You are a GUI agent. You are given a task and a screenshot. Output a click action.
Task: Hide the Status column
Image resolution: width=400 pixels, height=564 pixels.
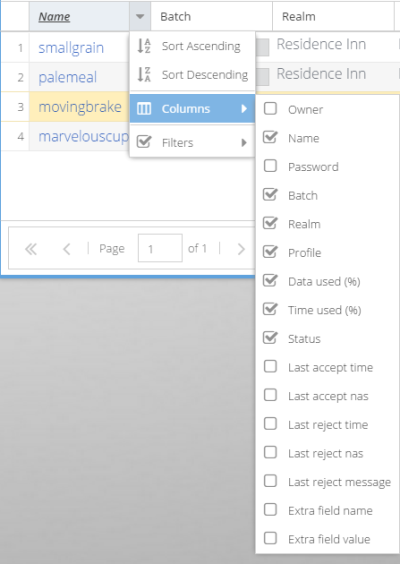point(270,338)
